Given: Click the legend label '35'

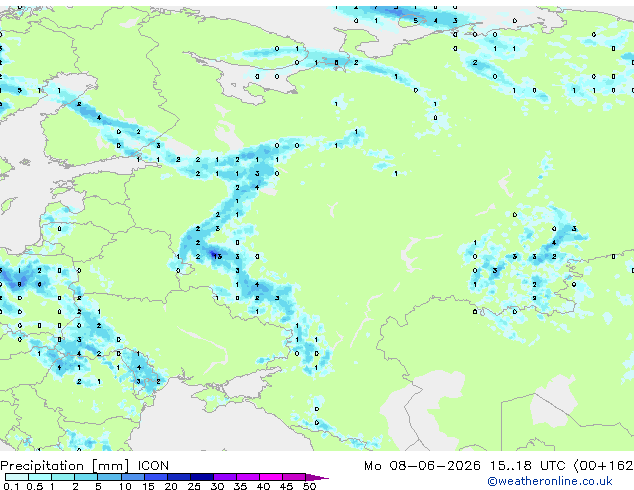Looking at the screenshot, I should pos(240,486).
